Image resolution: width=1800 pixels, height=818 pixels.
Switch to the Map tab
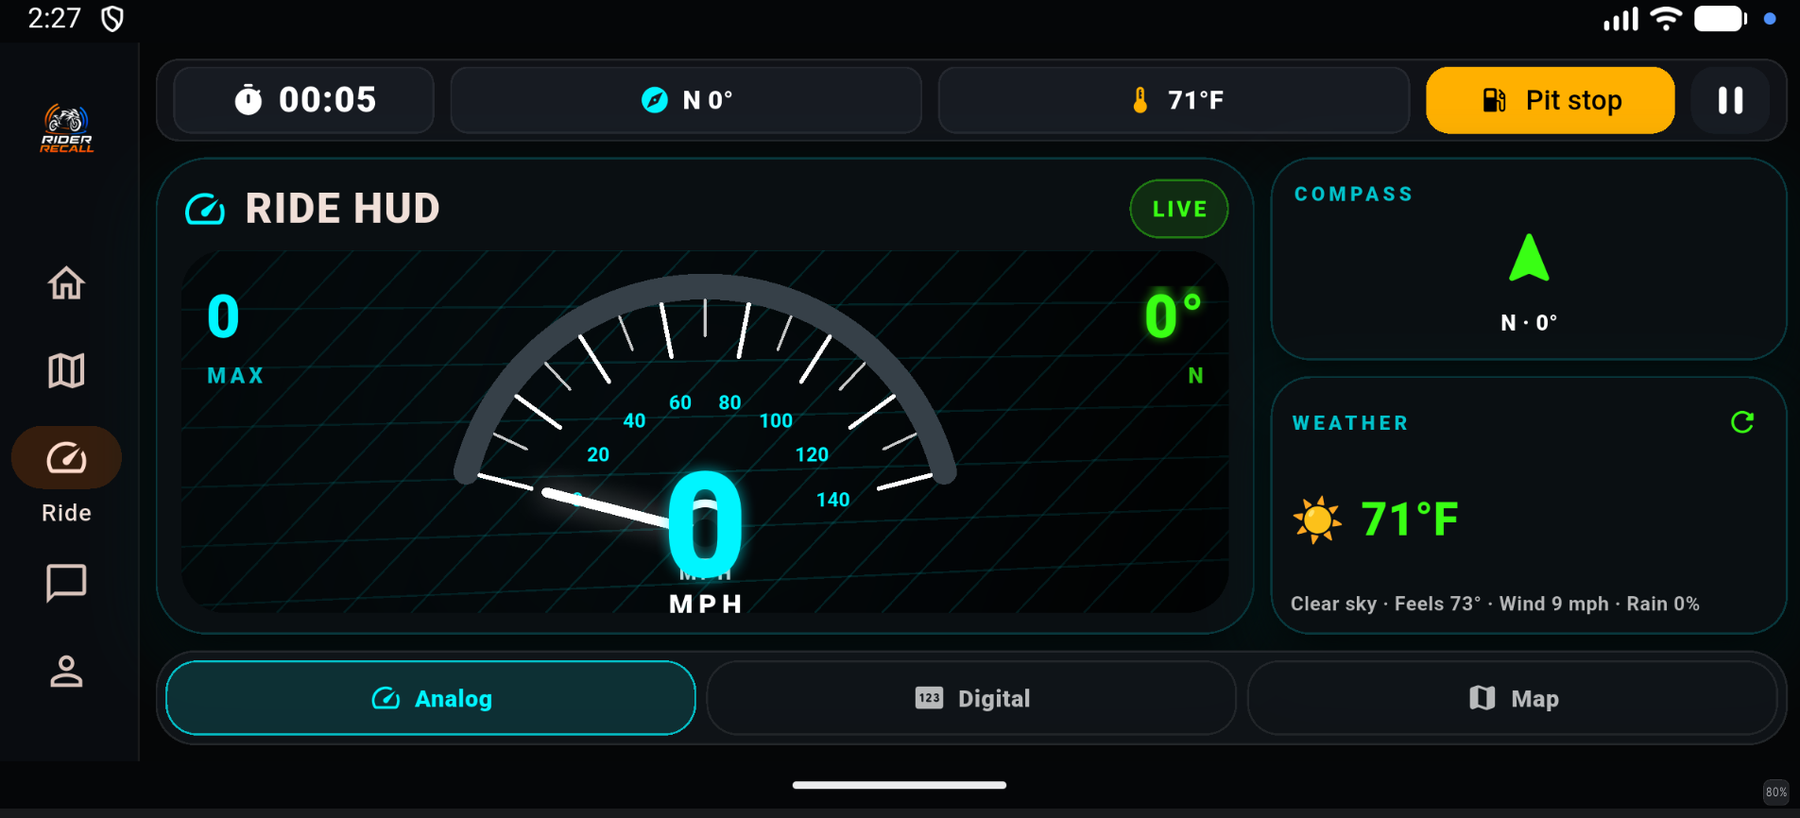coord(1512,698)
